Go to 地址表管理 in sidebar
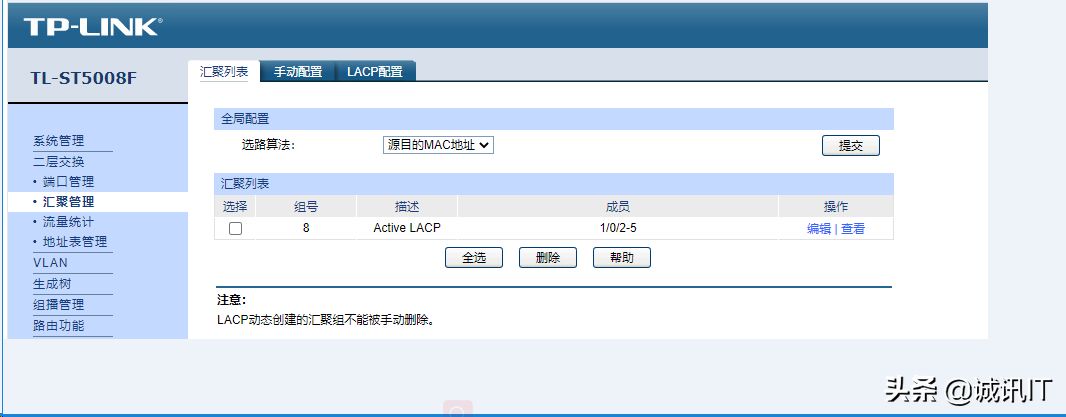Screen dimensions: 1066x417 click(74, 242)
